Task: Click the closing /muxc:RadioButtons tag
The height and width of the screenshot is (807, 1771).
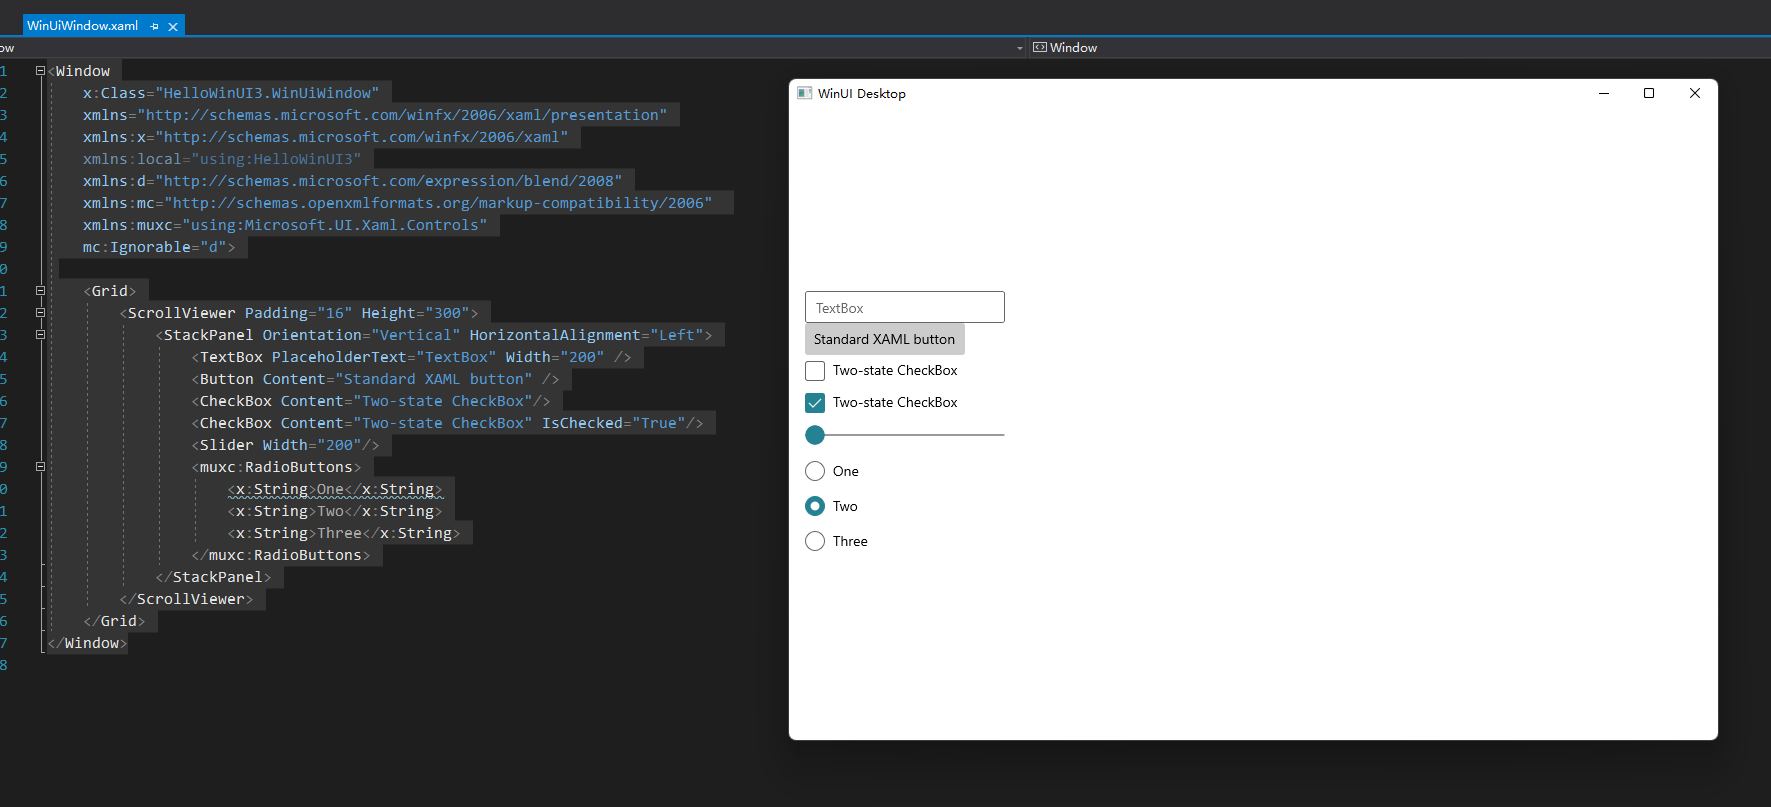Action: pos(281,555)
